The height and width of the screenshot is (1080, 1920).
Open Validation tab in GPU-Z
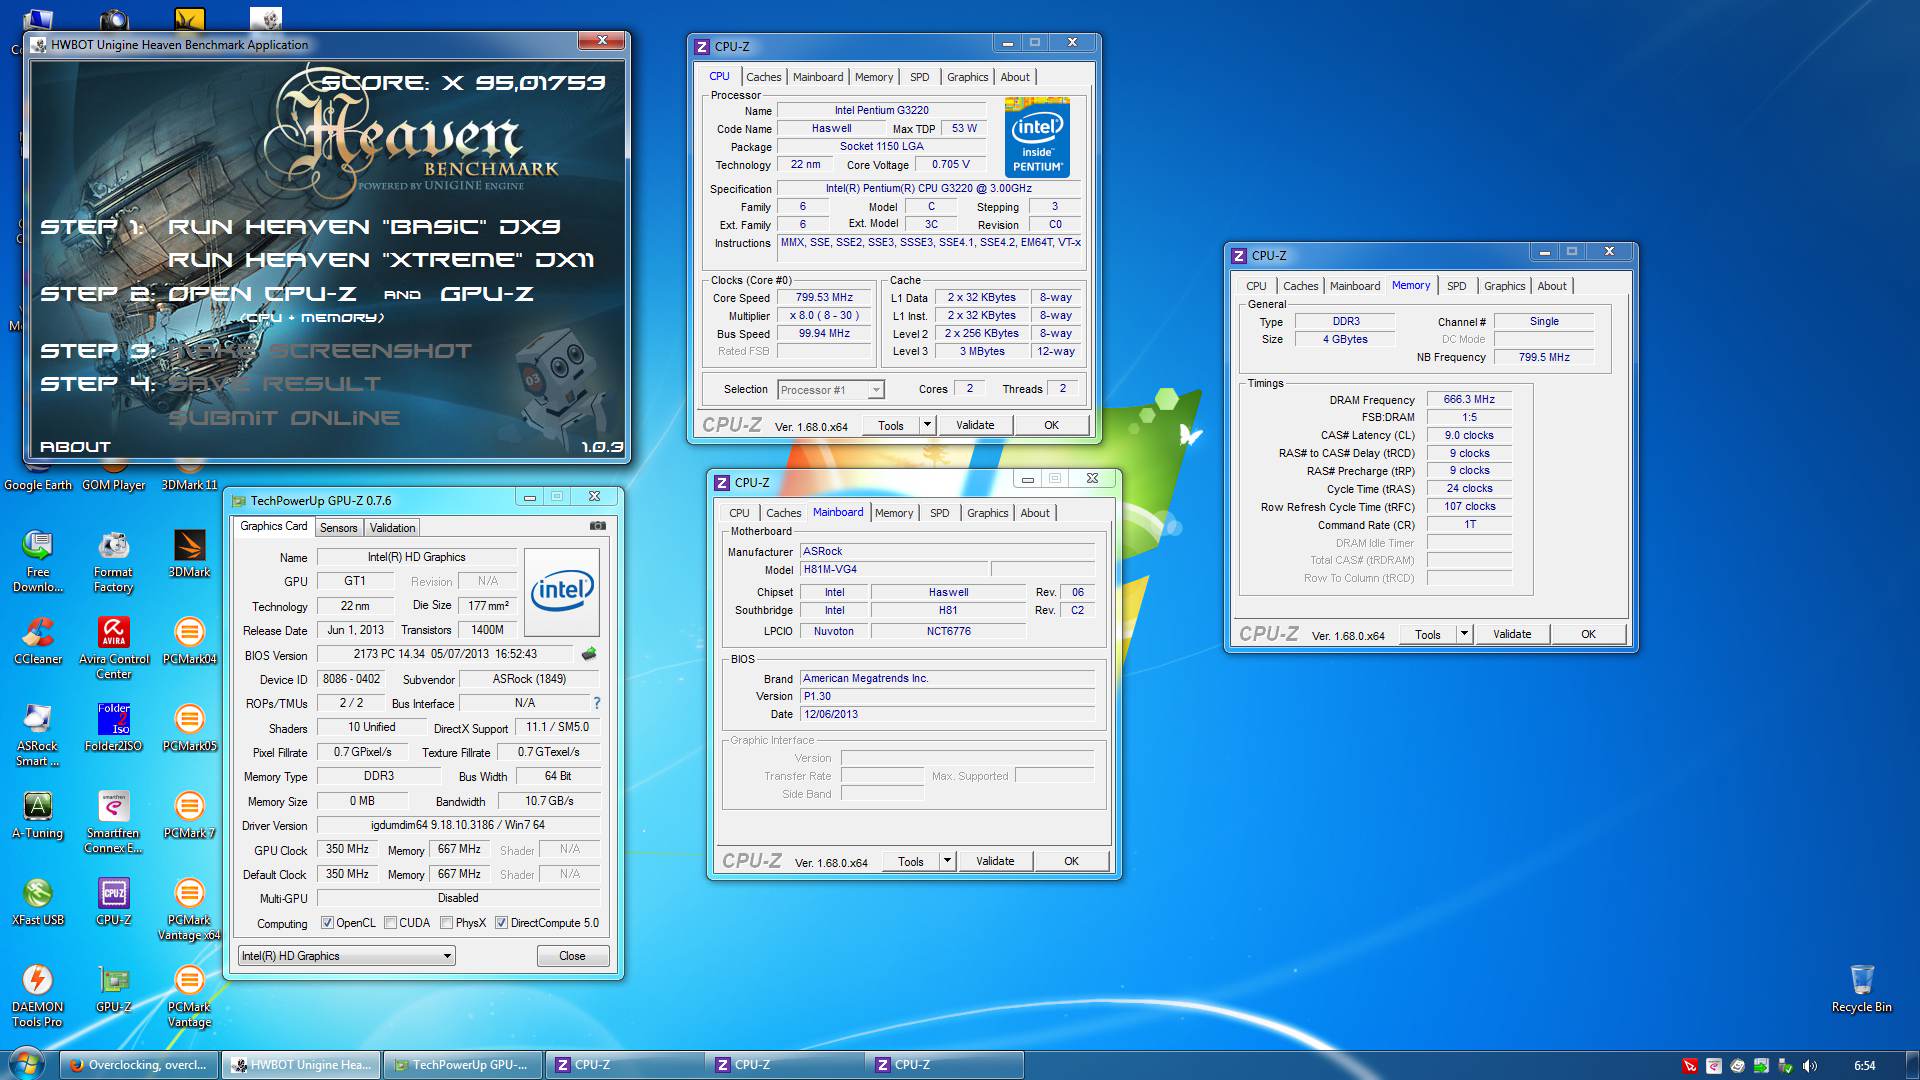392,528
